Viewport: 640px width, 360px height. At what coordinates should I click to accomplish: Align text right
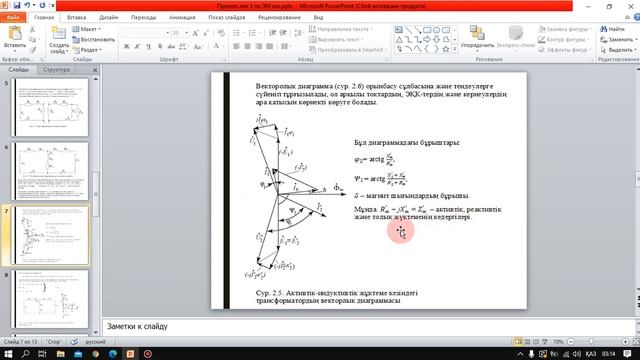point(258,46)
